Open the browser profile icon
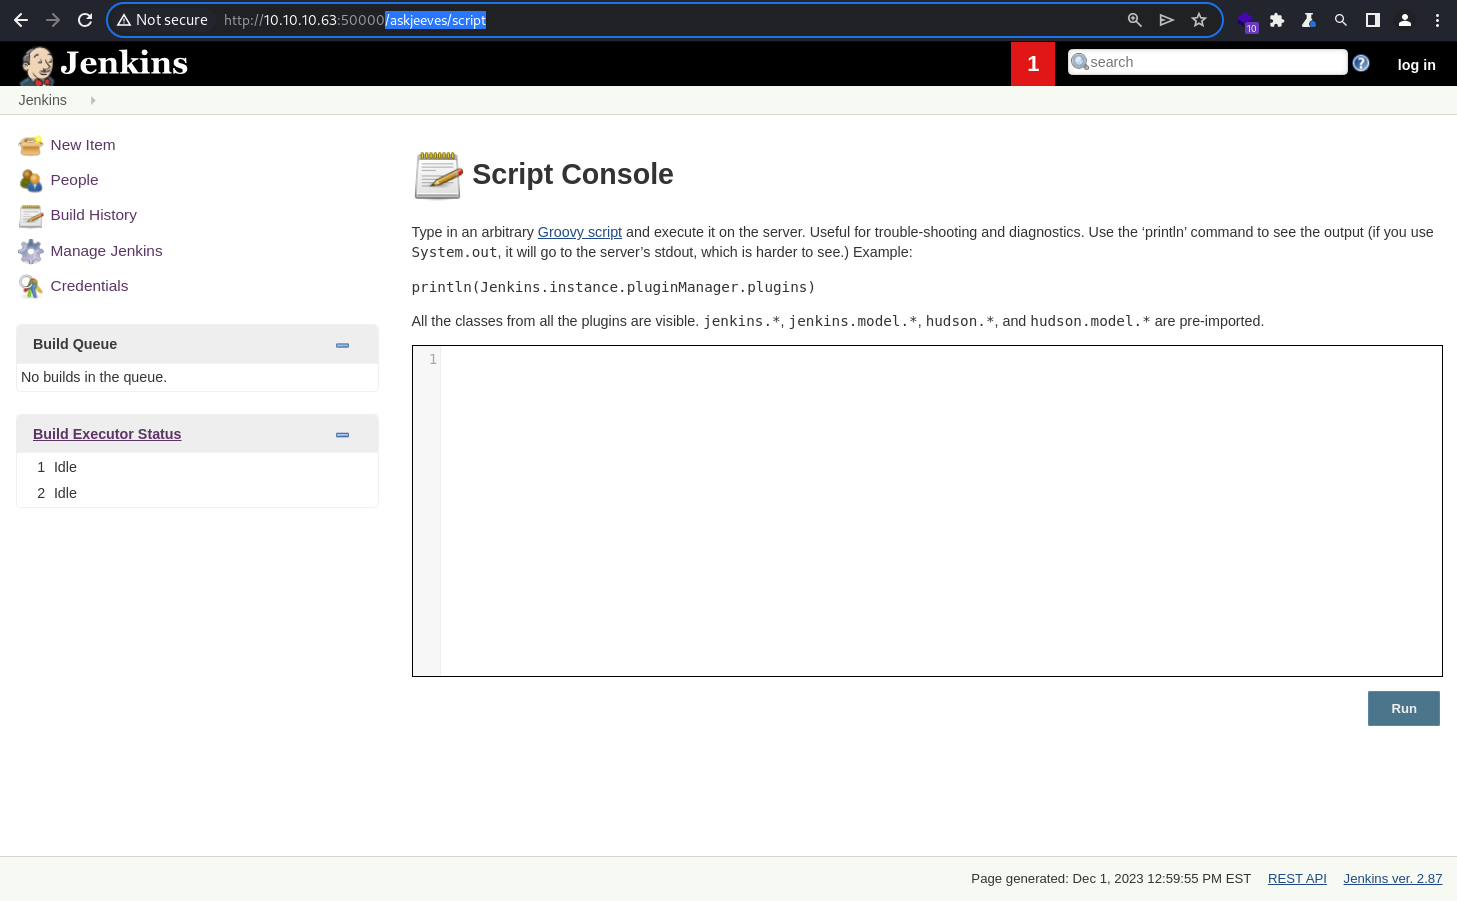The width and height of the screenshot is (1457, 901). (1405, 20)
